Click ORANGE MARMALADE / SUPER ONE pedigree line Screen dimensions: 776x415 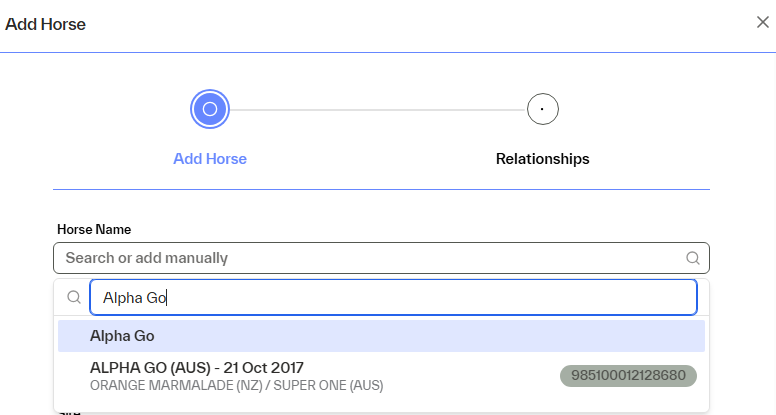[236, 385]
